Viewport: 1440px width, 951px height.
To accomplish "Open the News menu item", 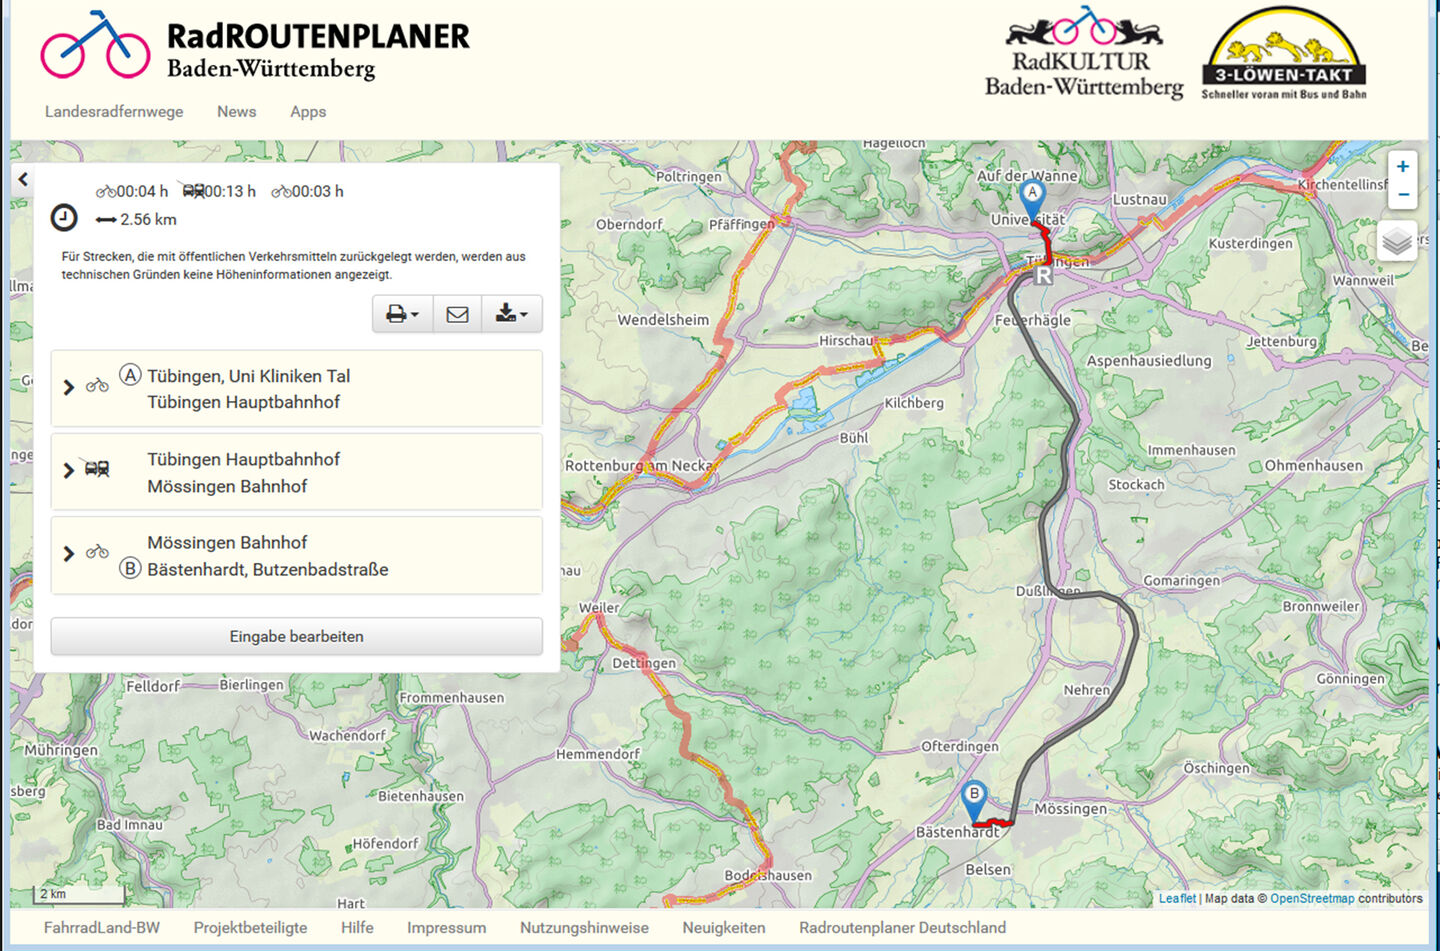I will pyautogui.click(x=237, y=112).
